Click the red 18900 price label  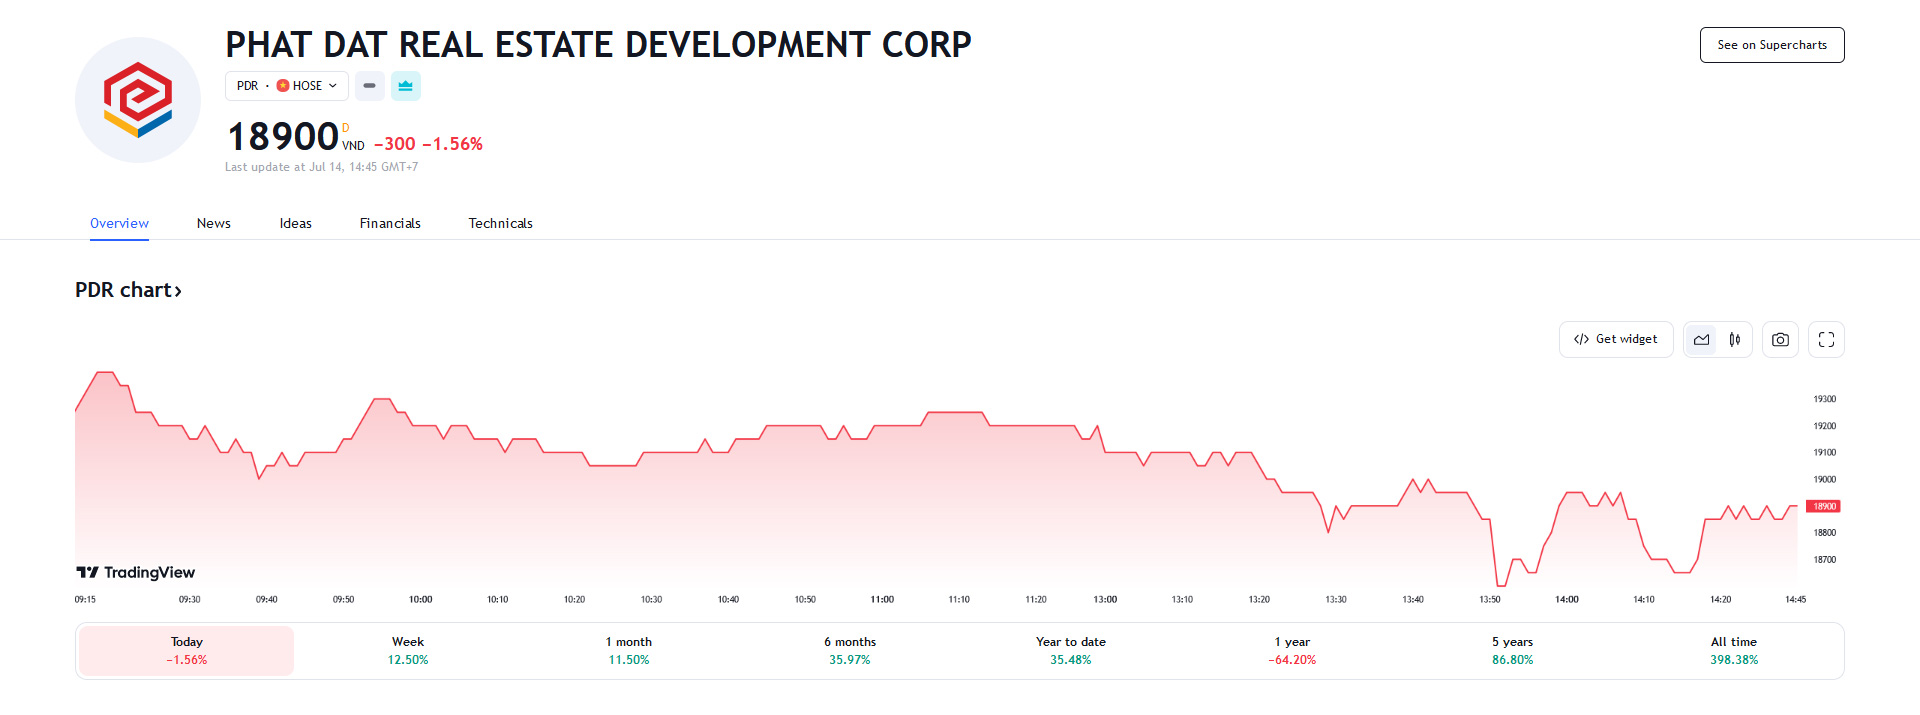coord(1824,506)
